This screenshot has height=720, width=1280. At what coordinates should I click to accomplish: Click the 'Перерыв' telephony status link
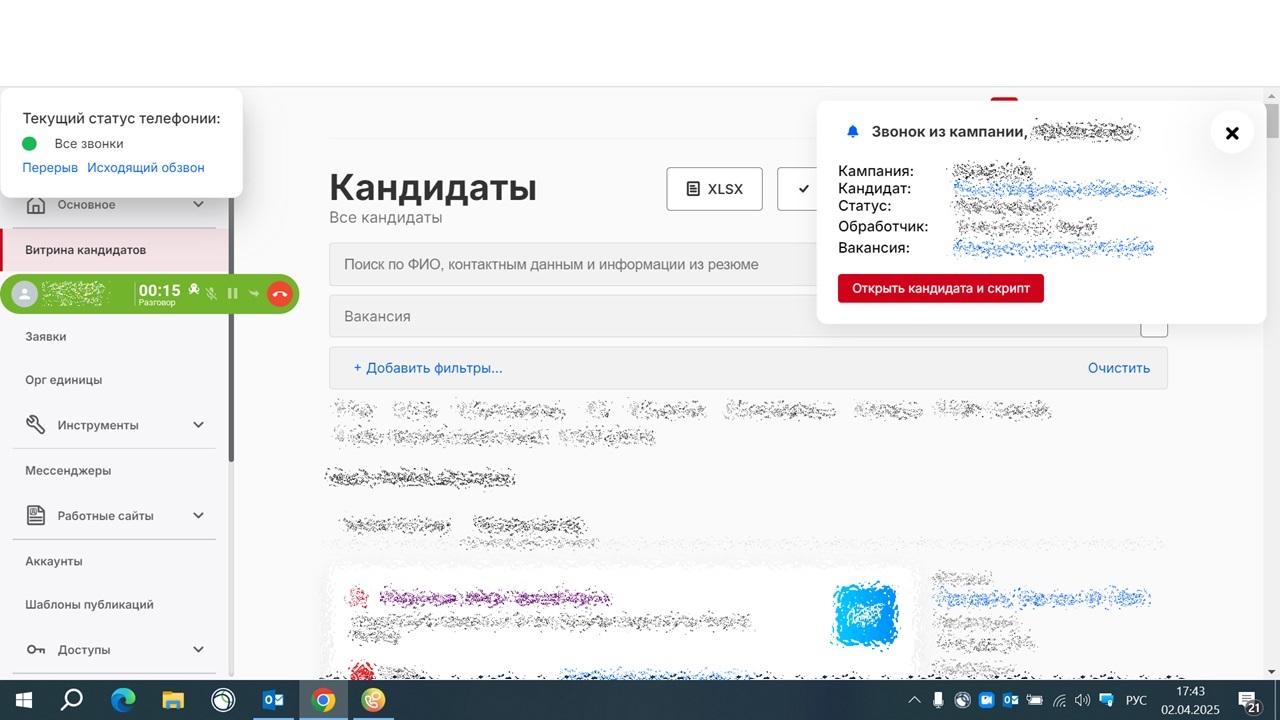point(50,168)
